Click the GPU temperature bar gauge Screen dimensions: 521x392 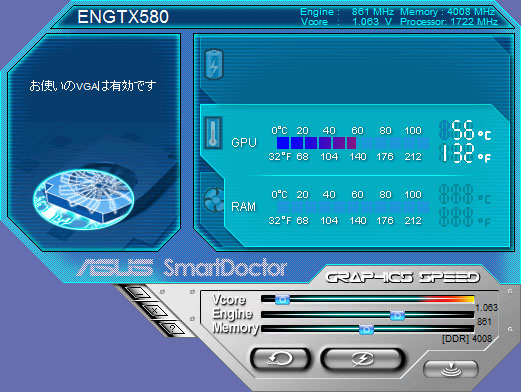(x=353, y=143)
